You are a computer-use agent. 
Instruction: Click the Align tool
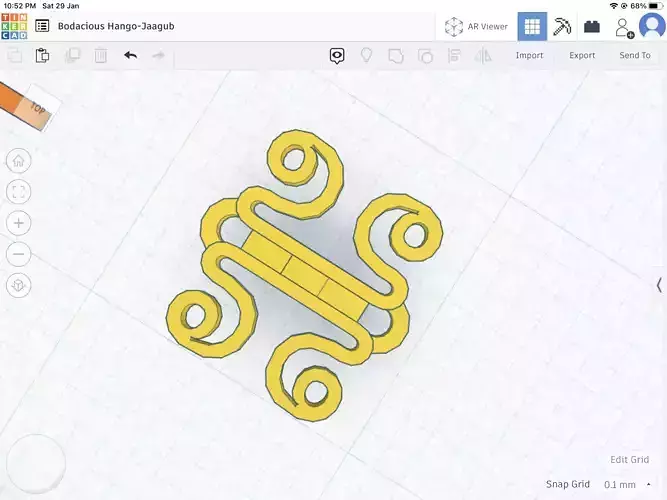pos(454,56)
